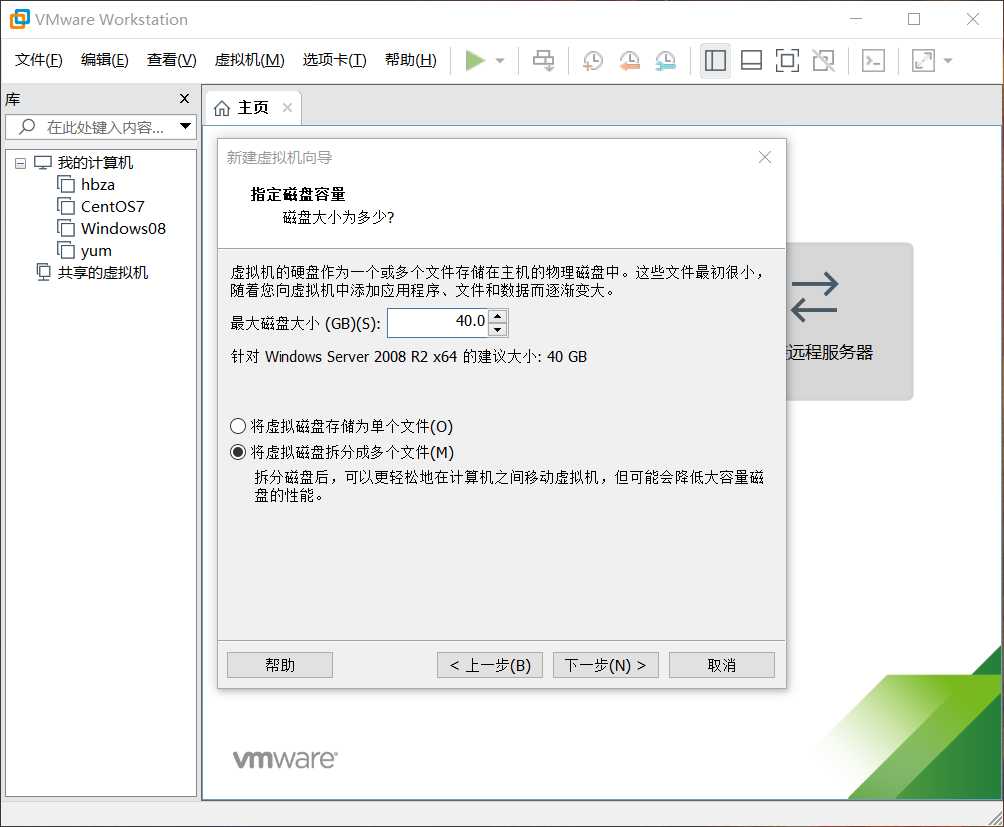Click 下一步(N) next button

[606, 665]
